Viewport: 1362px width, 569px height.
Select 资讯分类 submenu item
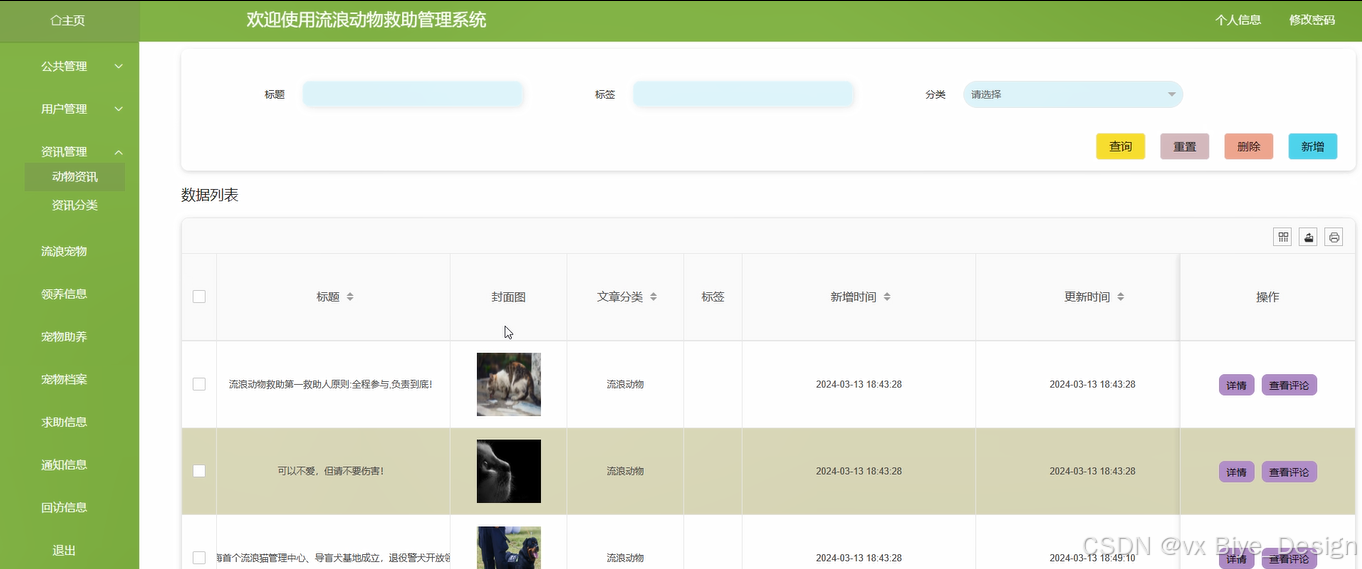tap(75, 205)
